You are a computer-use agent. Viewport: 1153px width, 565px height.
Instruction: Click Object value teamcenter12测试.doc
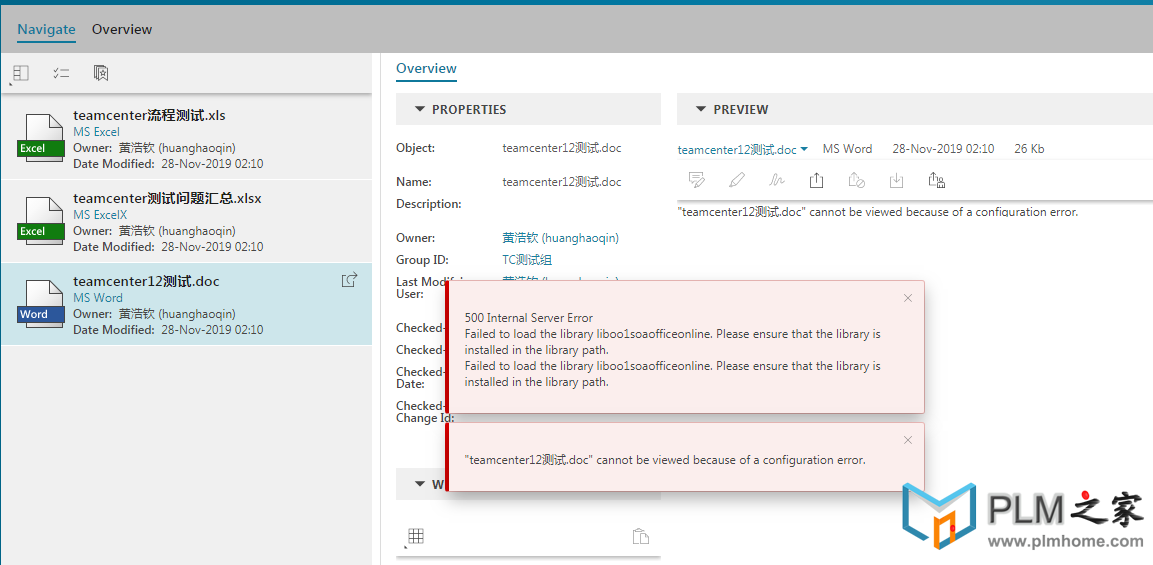[x=562, y=148]
